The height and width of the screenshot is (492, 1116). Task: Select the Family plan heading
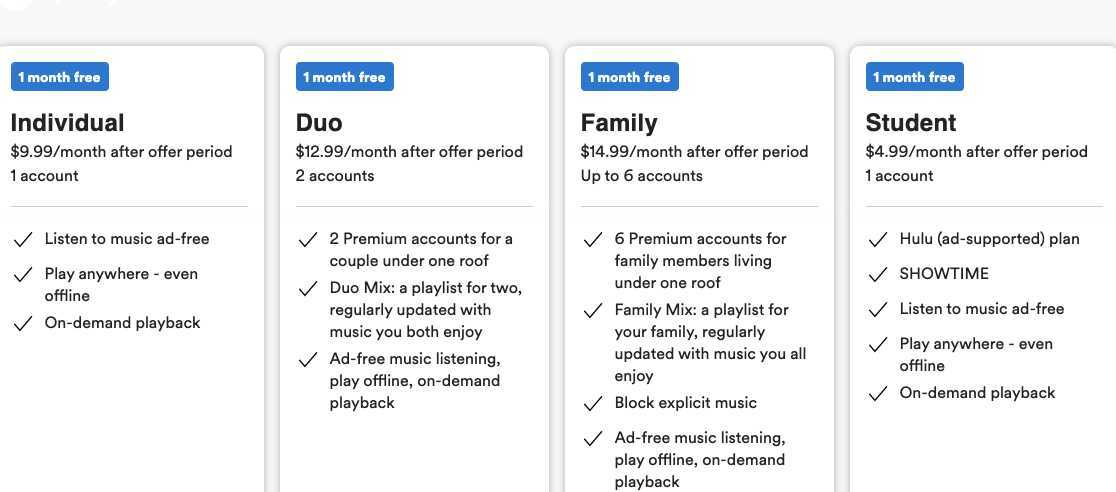pyautogui.click(x=619, y=122)
